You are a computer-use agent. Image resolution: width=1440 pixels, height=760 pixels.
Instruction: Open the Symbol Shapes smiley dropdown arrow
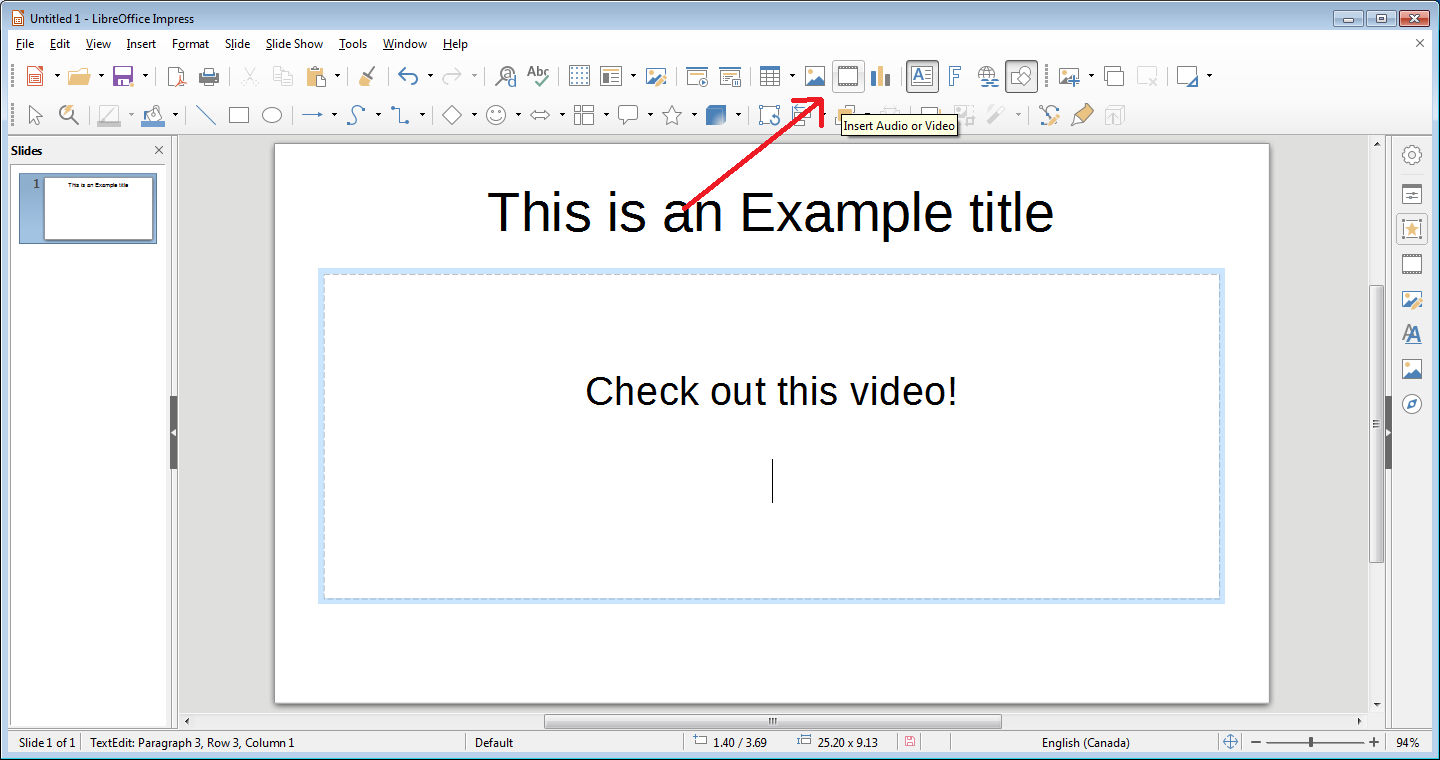[518, 115]
